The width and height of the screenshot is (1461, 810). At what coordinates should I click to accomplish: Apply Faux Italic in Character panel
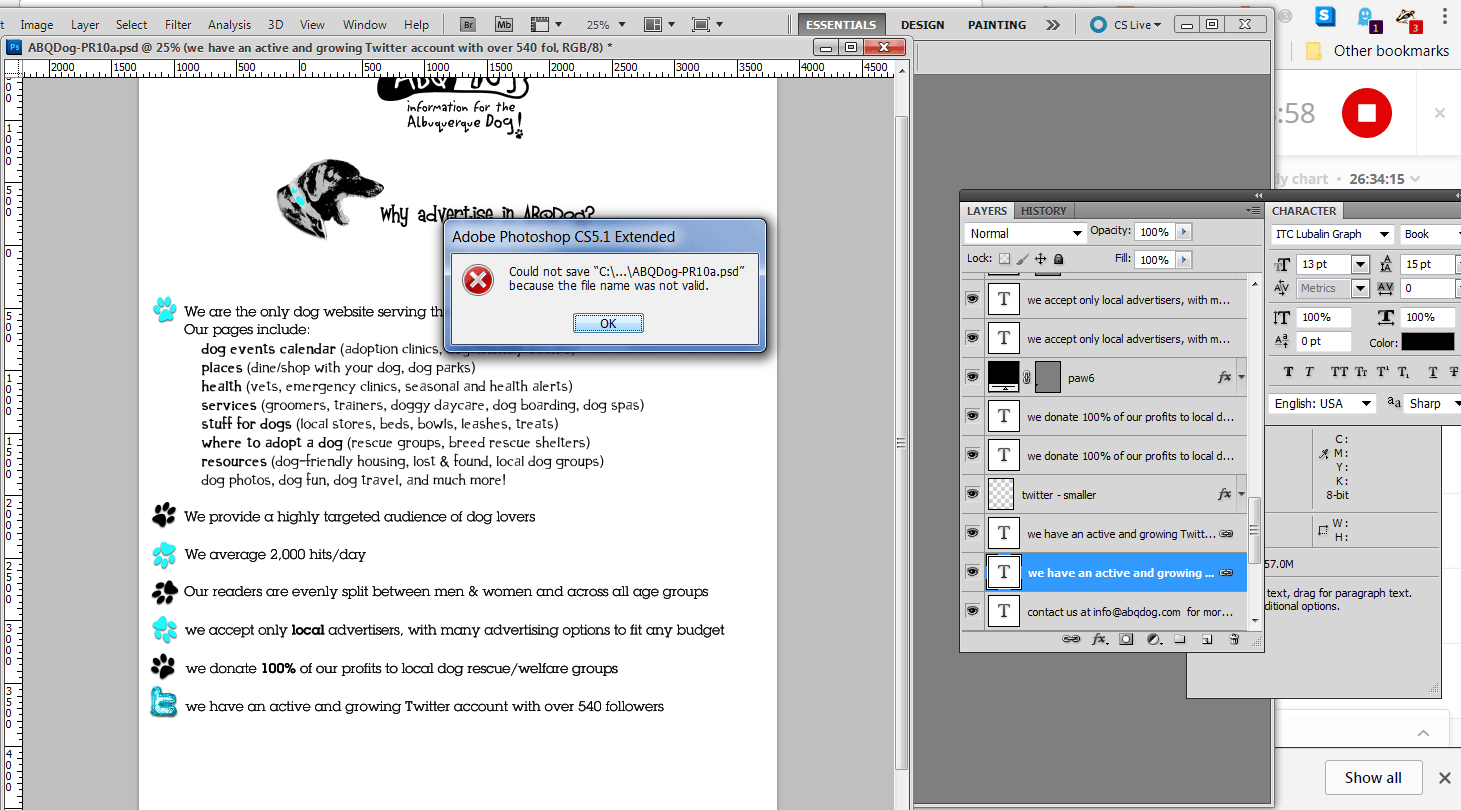point(1310,372)
